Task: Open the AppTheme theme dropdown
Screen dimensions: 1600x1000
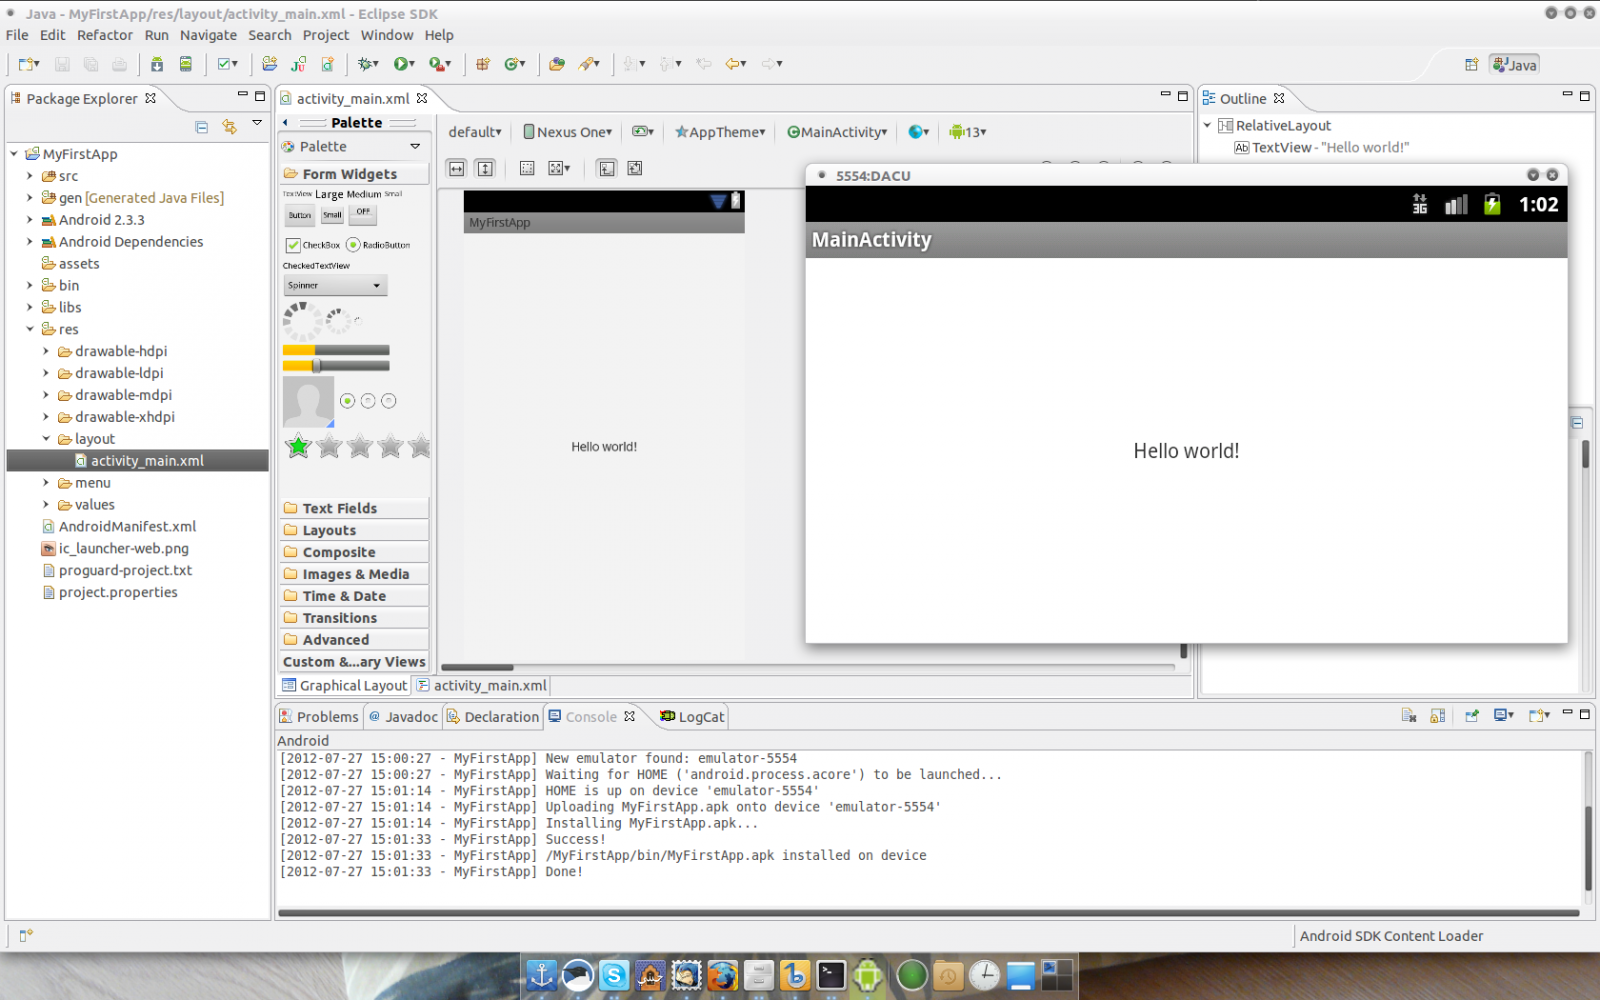Action: point(720,132)
